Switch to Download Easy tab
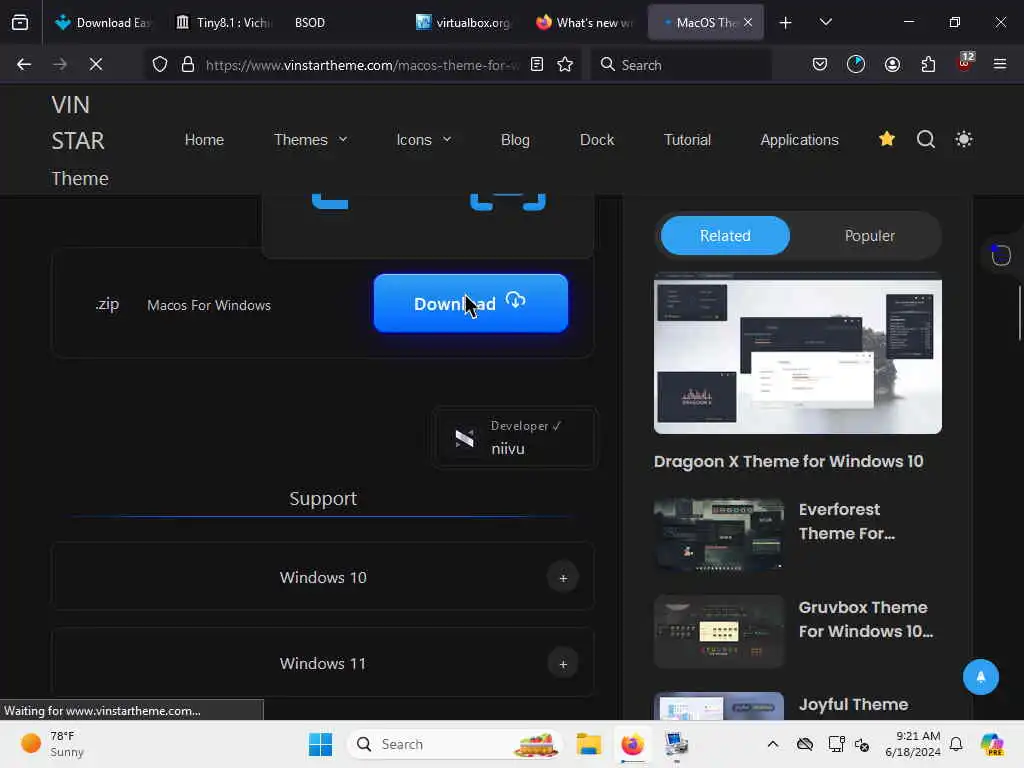Screen dimensions: 1024x768 click(x=102, y=23)
